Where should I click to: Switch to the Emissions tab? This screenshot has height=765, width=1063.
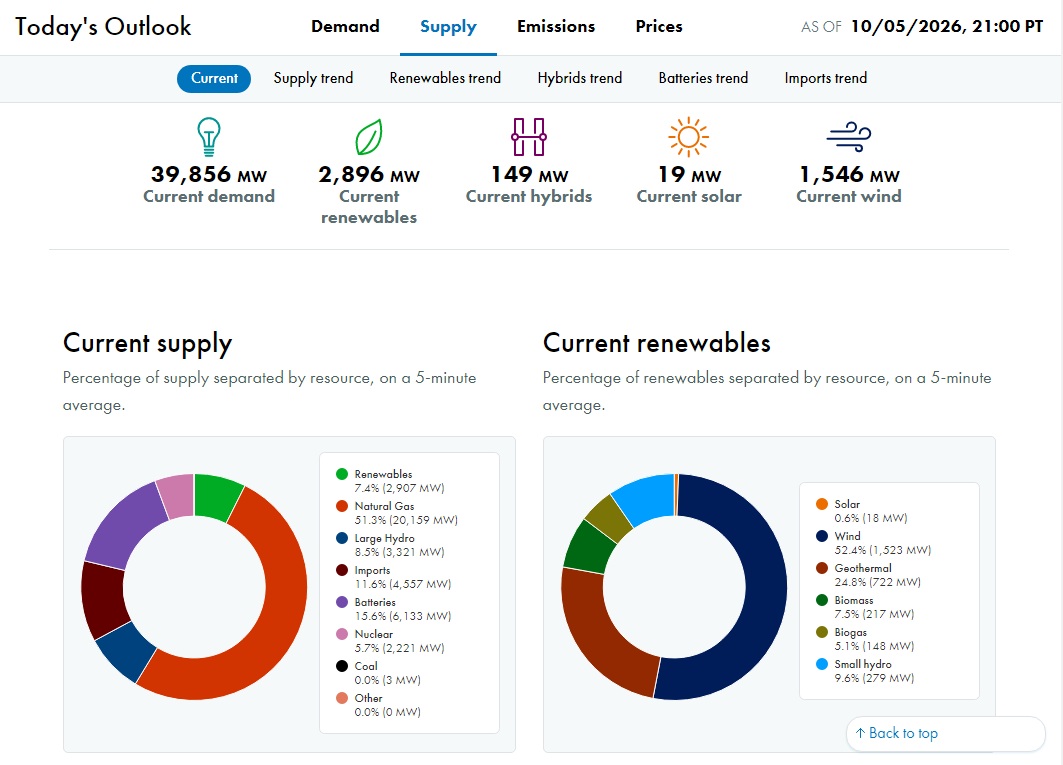556,26
